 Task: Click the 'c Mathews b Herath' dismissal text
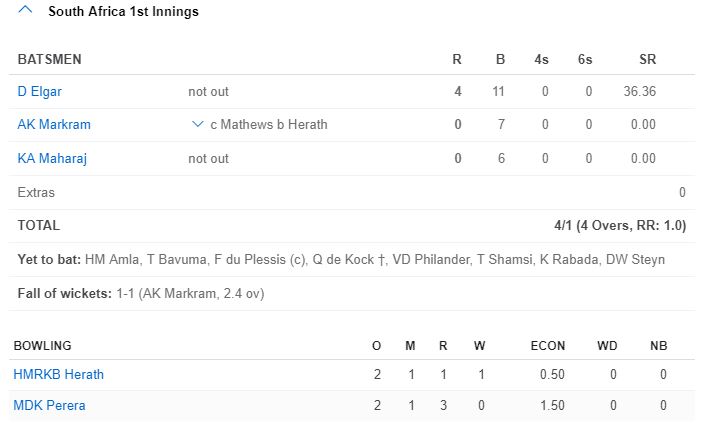(x=268, y=125)
